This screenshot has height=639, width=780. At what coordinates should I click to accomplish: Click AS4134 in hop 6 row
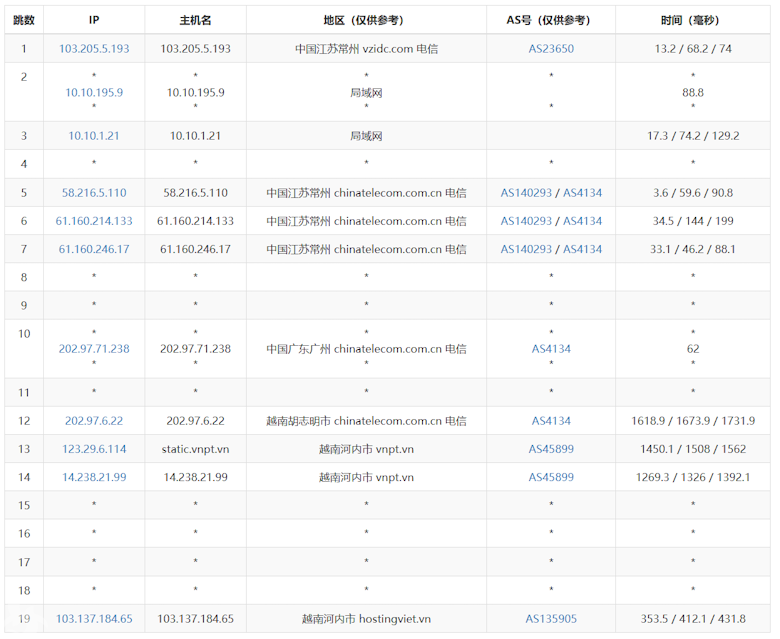click(x=583, y=221)
